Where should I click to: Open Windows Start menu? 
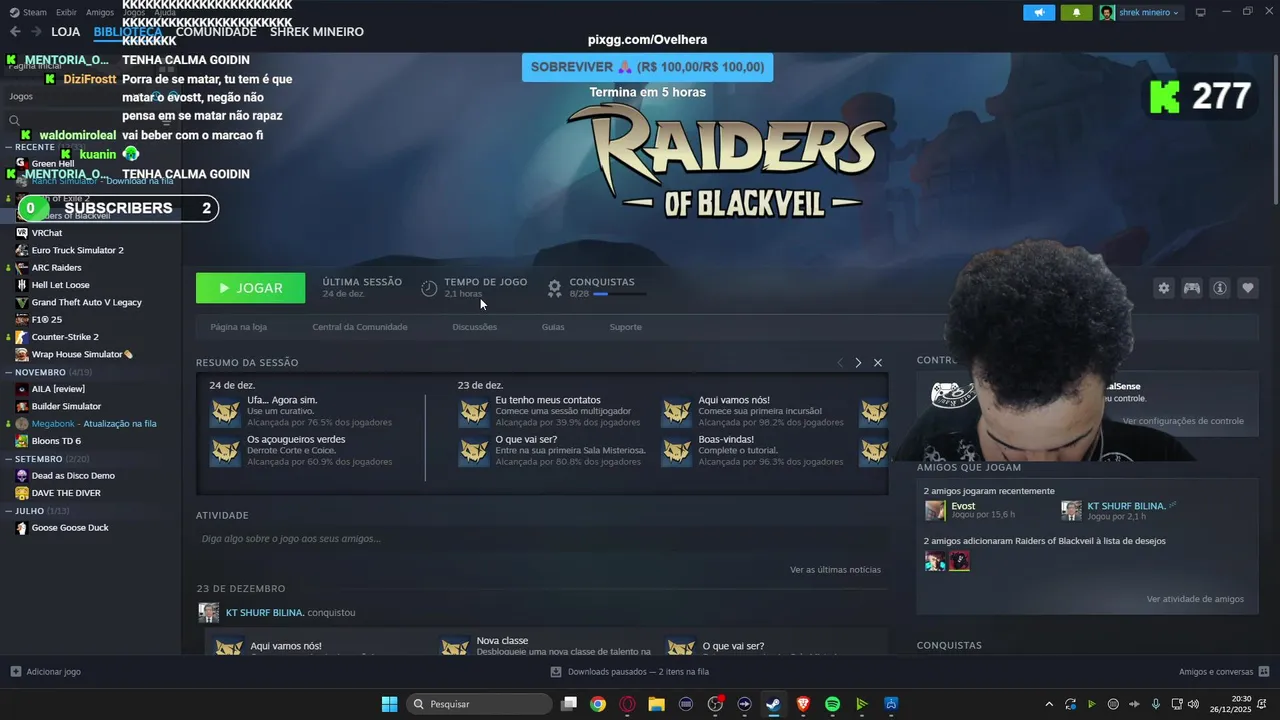[389, 704]
